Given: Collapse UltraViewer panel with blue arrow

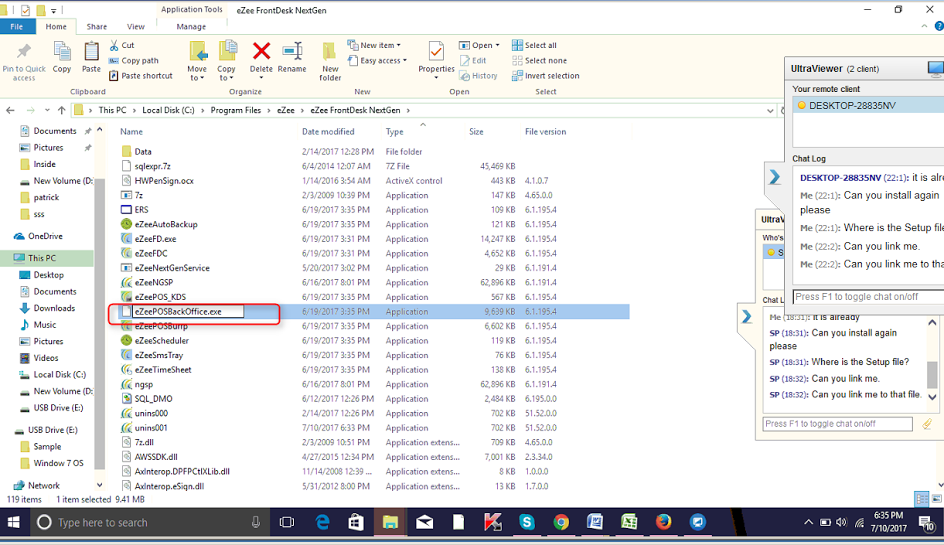Looking at the screenshot, I should [x=775, y=177].
